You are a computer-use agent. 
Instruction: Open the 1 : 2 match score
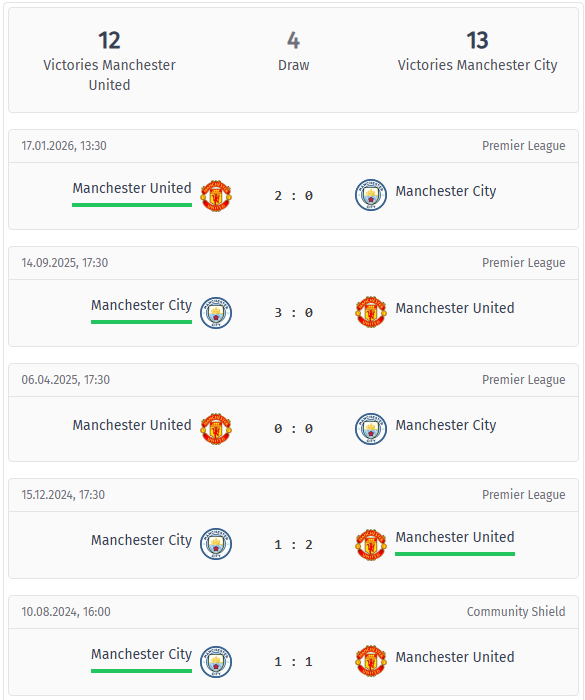tap(293, 545)
